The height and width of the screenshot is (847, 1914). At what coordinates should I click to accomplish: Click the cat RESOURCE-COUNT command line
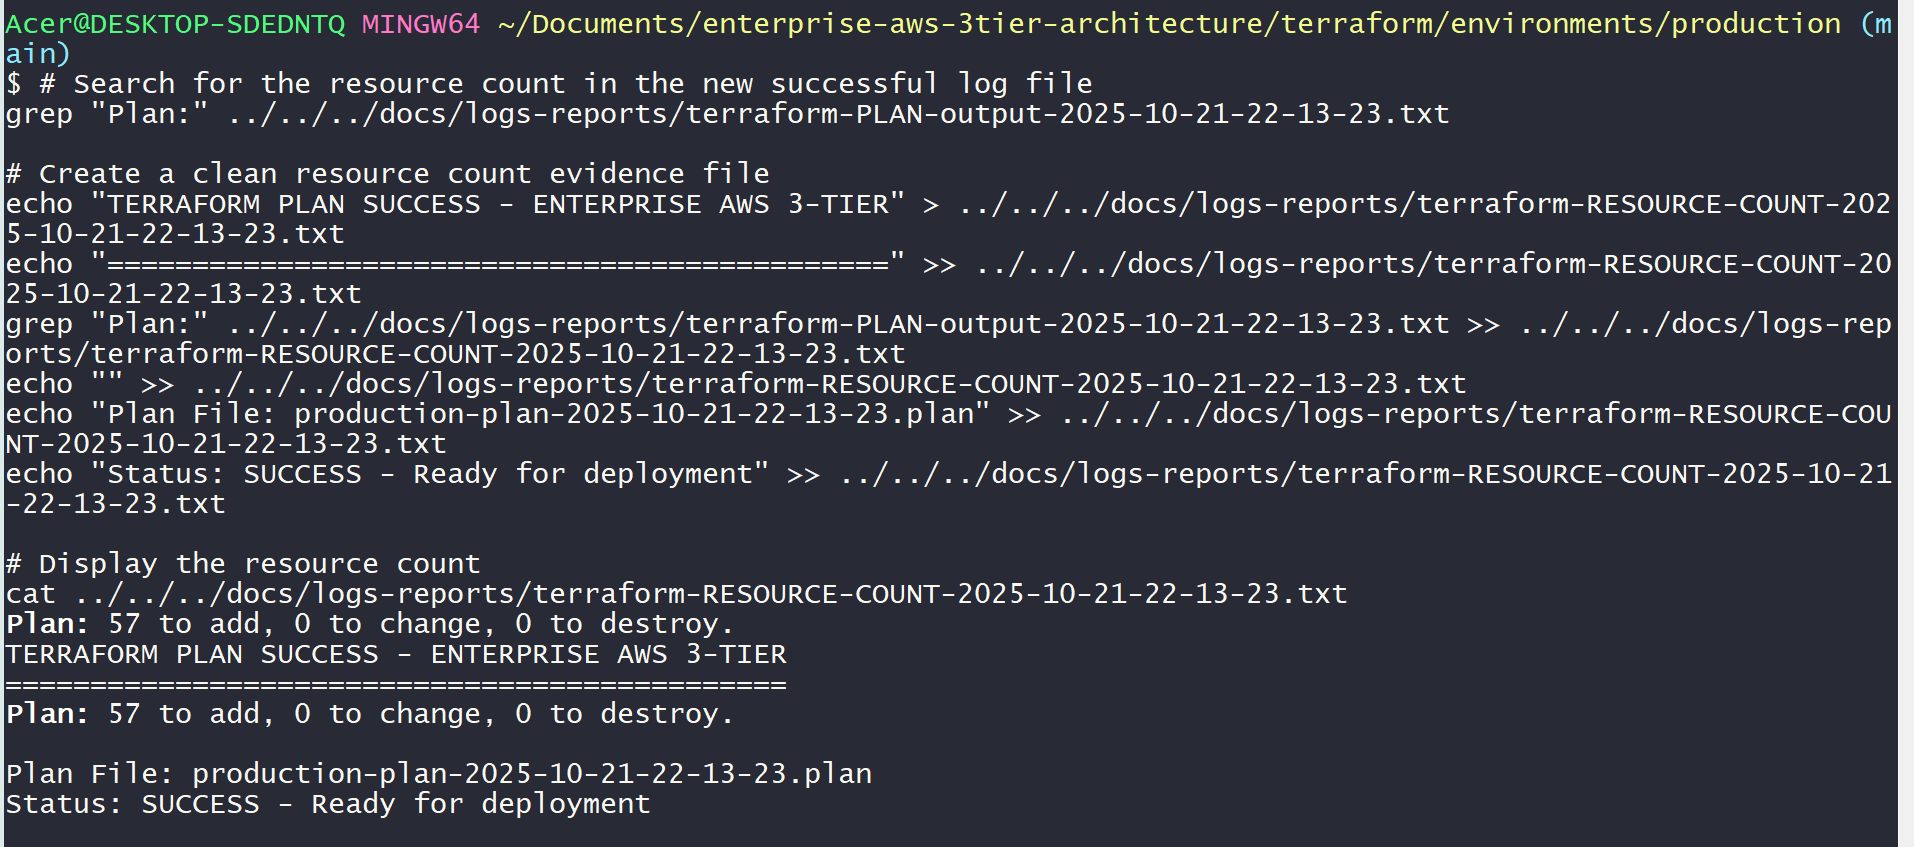click(676, 593)
